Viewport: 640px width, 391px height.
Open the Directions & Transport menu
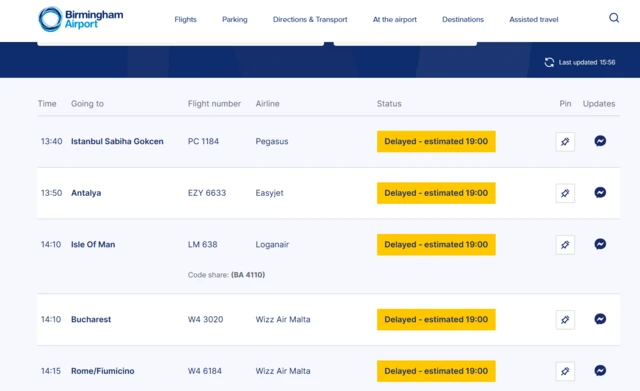[310, 19]
